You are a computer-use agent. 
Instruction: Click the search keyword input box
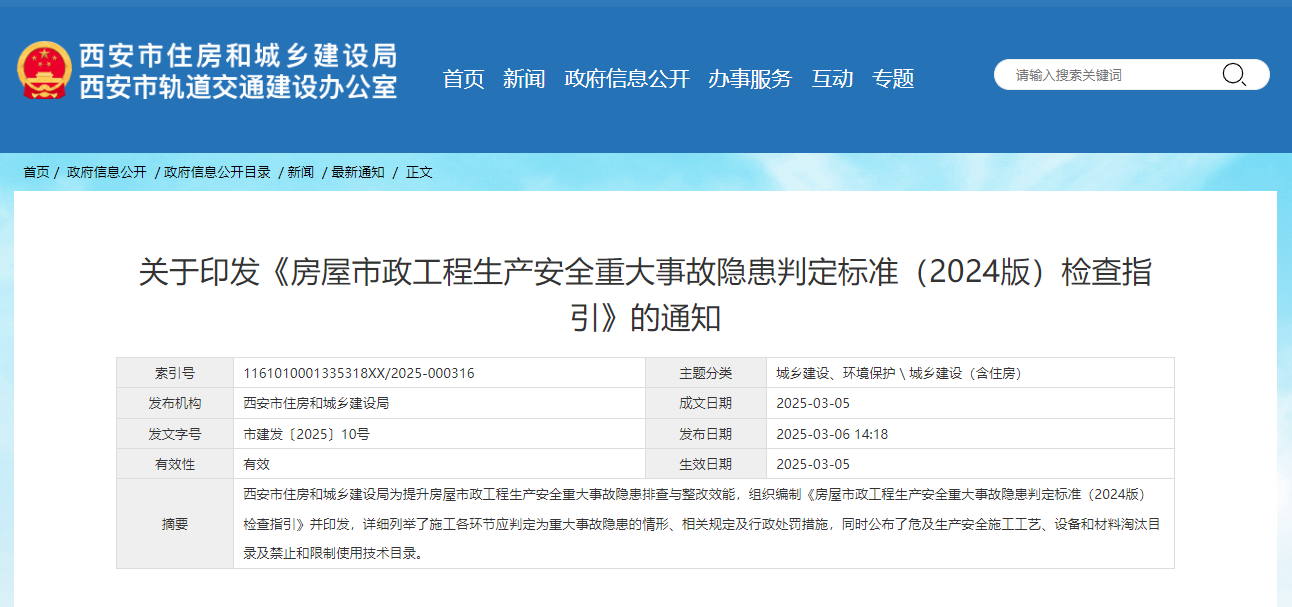(x=1100, y=73)
